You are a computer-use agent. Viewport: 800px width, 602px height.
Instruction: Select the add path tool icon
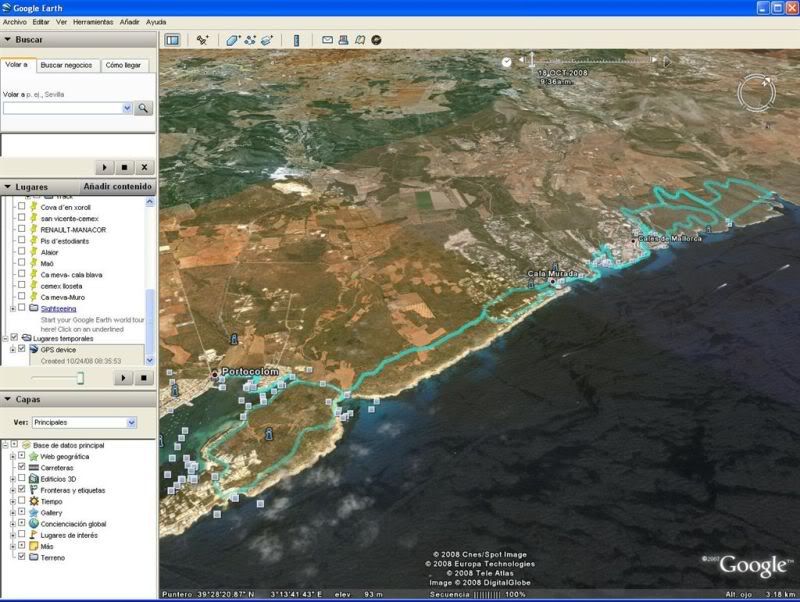pos(250,40)
